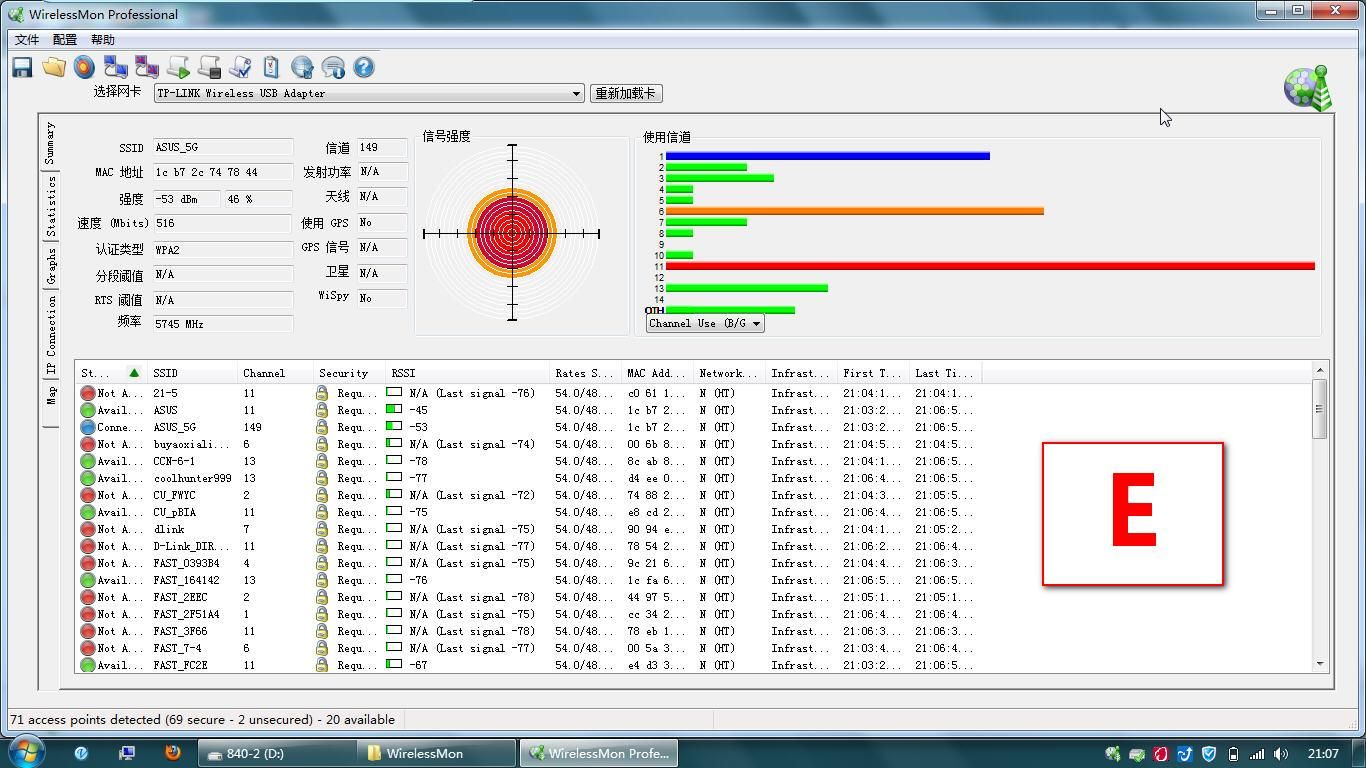Open the adapter selection dropdown

coord(576,94)
